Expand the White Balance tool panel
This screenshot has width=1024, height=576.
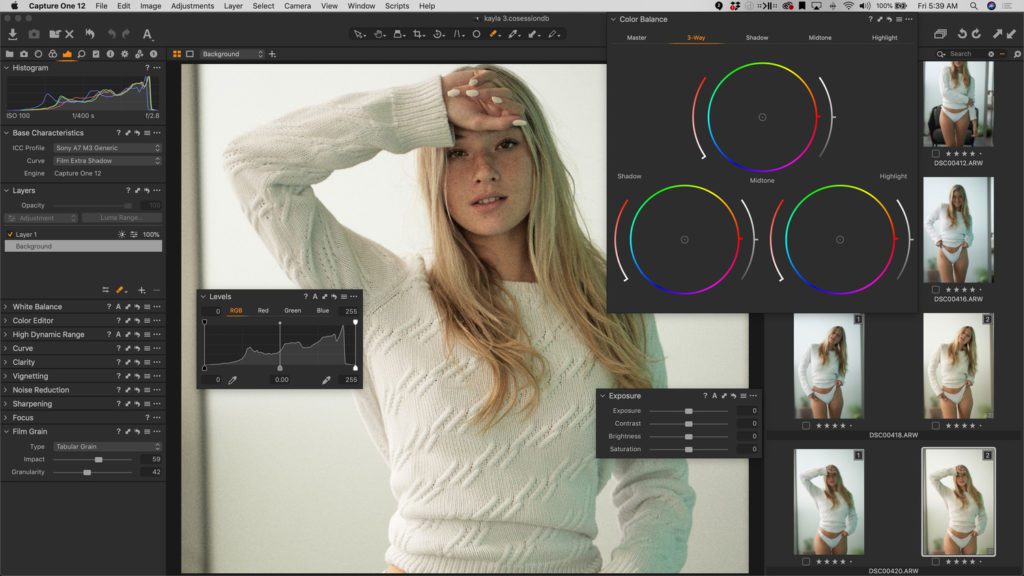point(6,307)
